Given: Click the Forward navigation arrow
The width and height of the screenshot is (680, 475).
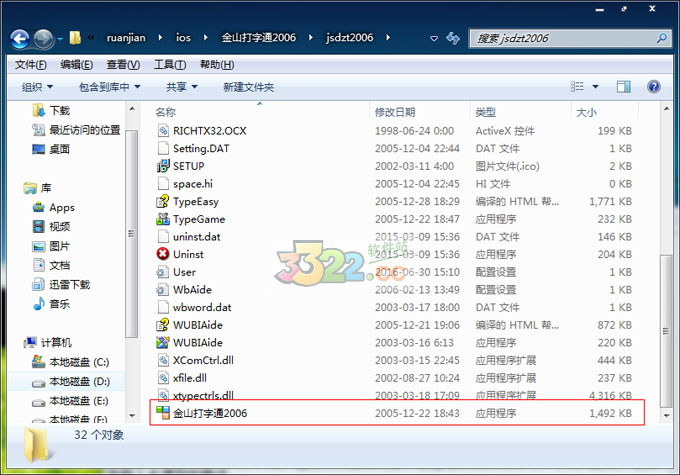Looking at the screenshot, I should [x=43, y=39].
